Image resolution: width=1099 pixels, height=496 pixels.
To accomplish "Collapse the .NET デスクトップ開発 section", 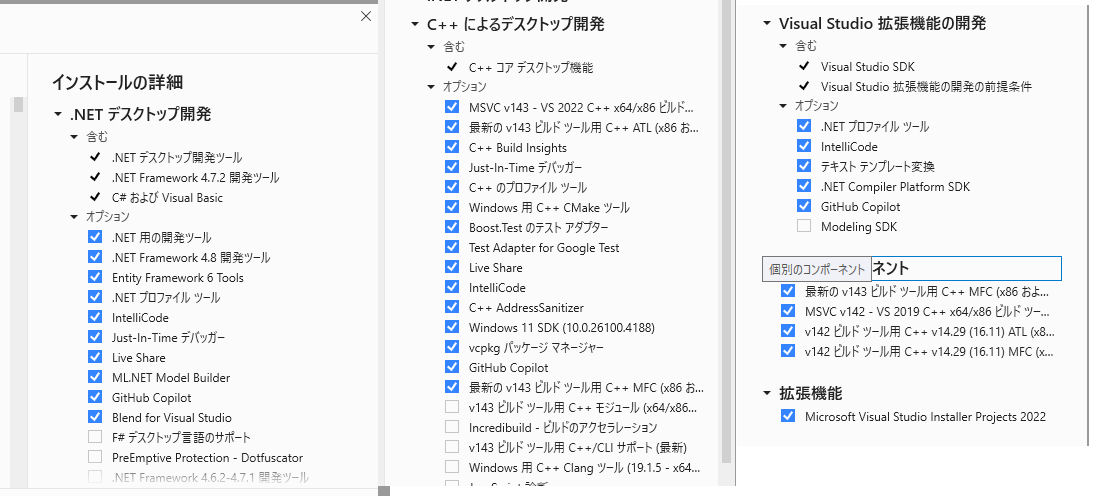I will tap(60, 115).
